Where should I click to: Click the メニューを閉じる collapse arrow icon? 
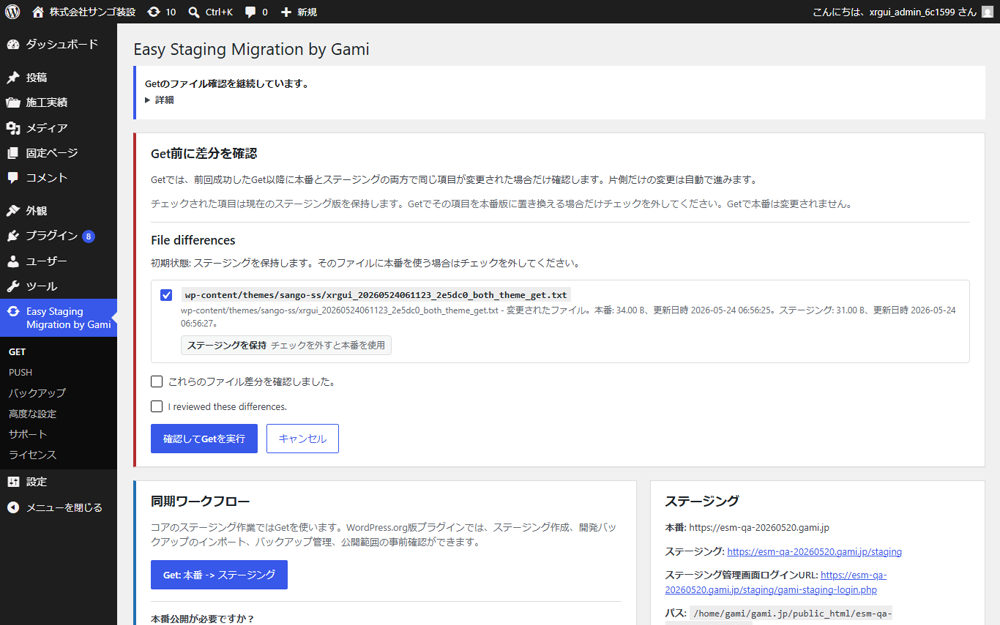coord(13,507)
